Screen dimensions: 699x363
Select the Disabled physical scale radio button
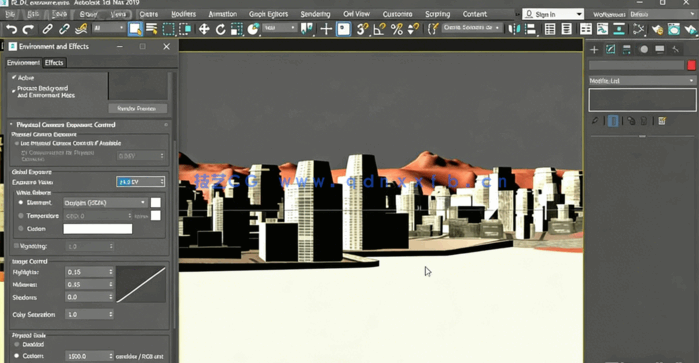coord(16,344)
